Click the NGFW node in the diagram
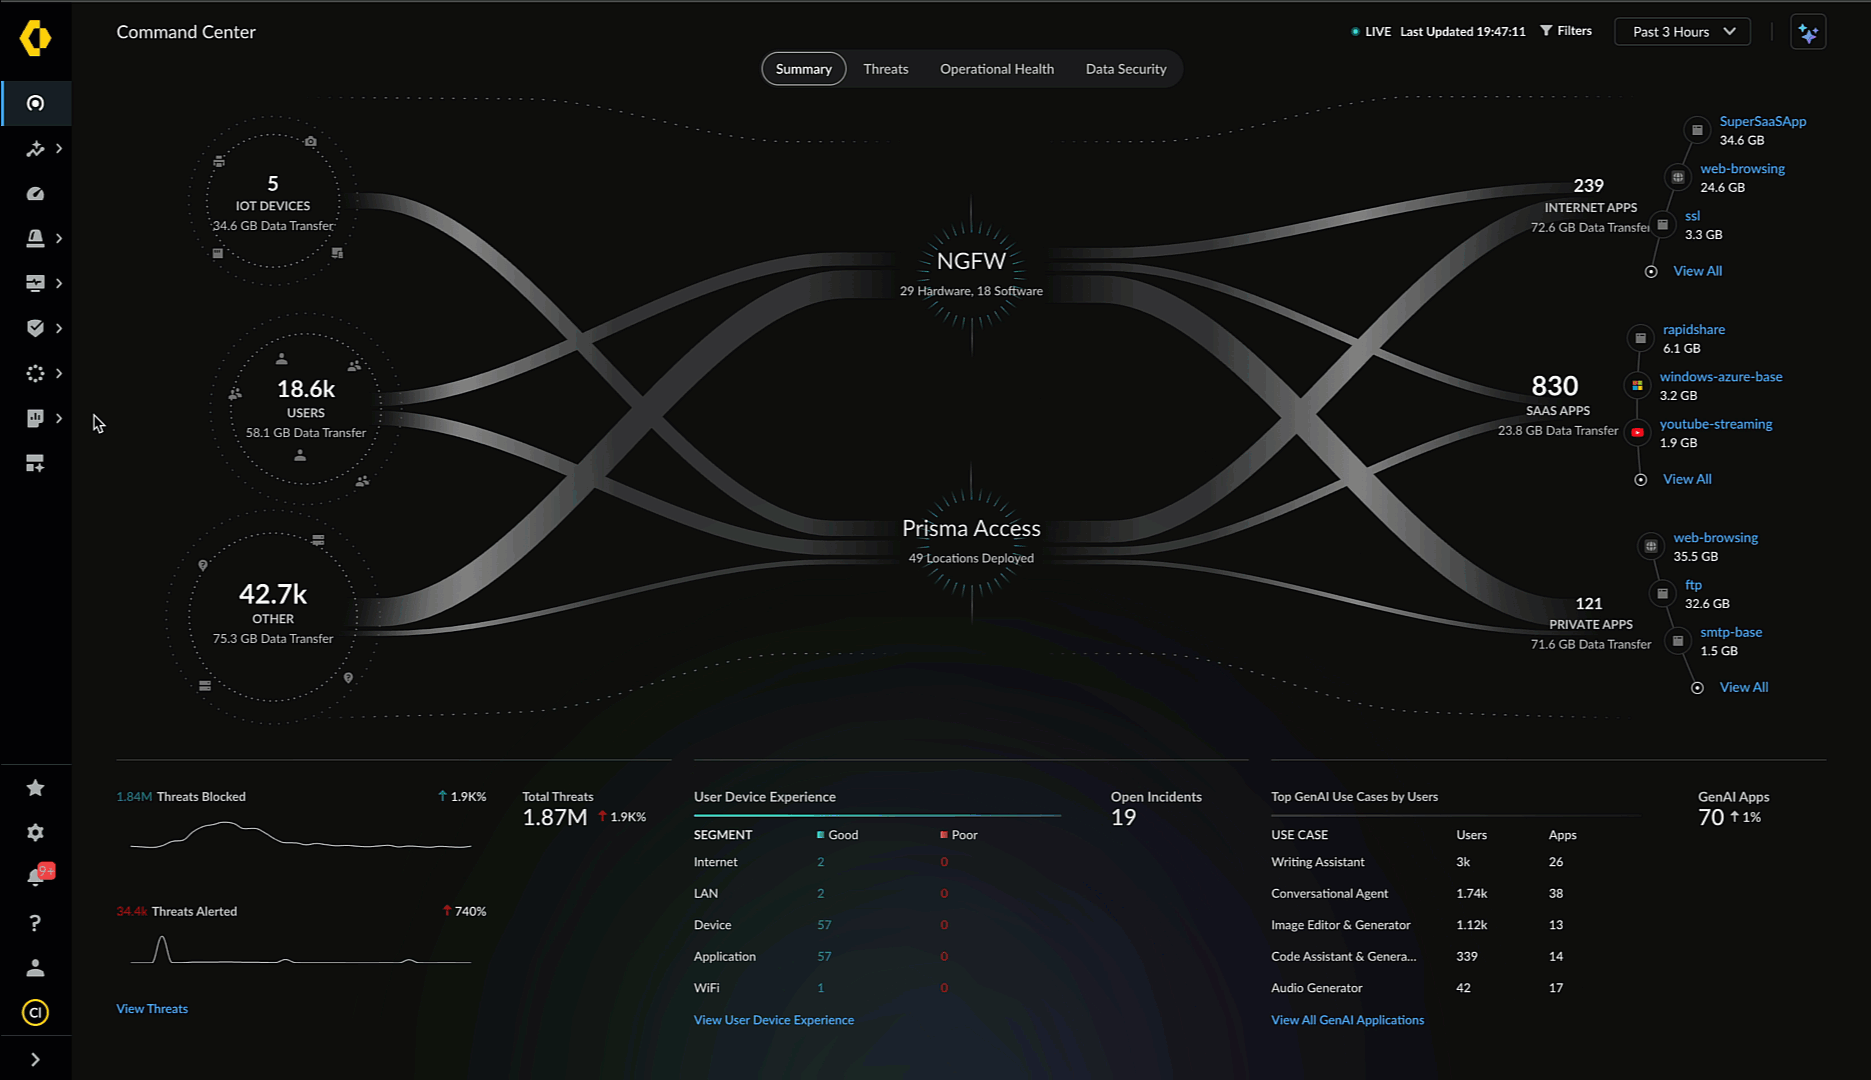Image resolution: width=1871 pixels, height=1080 pixels. (971, 262)
